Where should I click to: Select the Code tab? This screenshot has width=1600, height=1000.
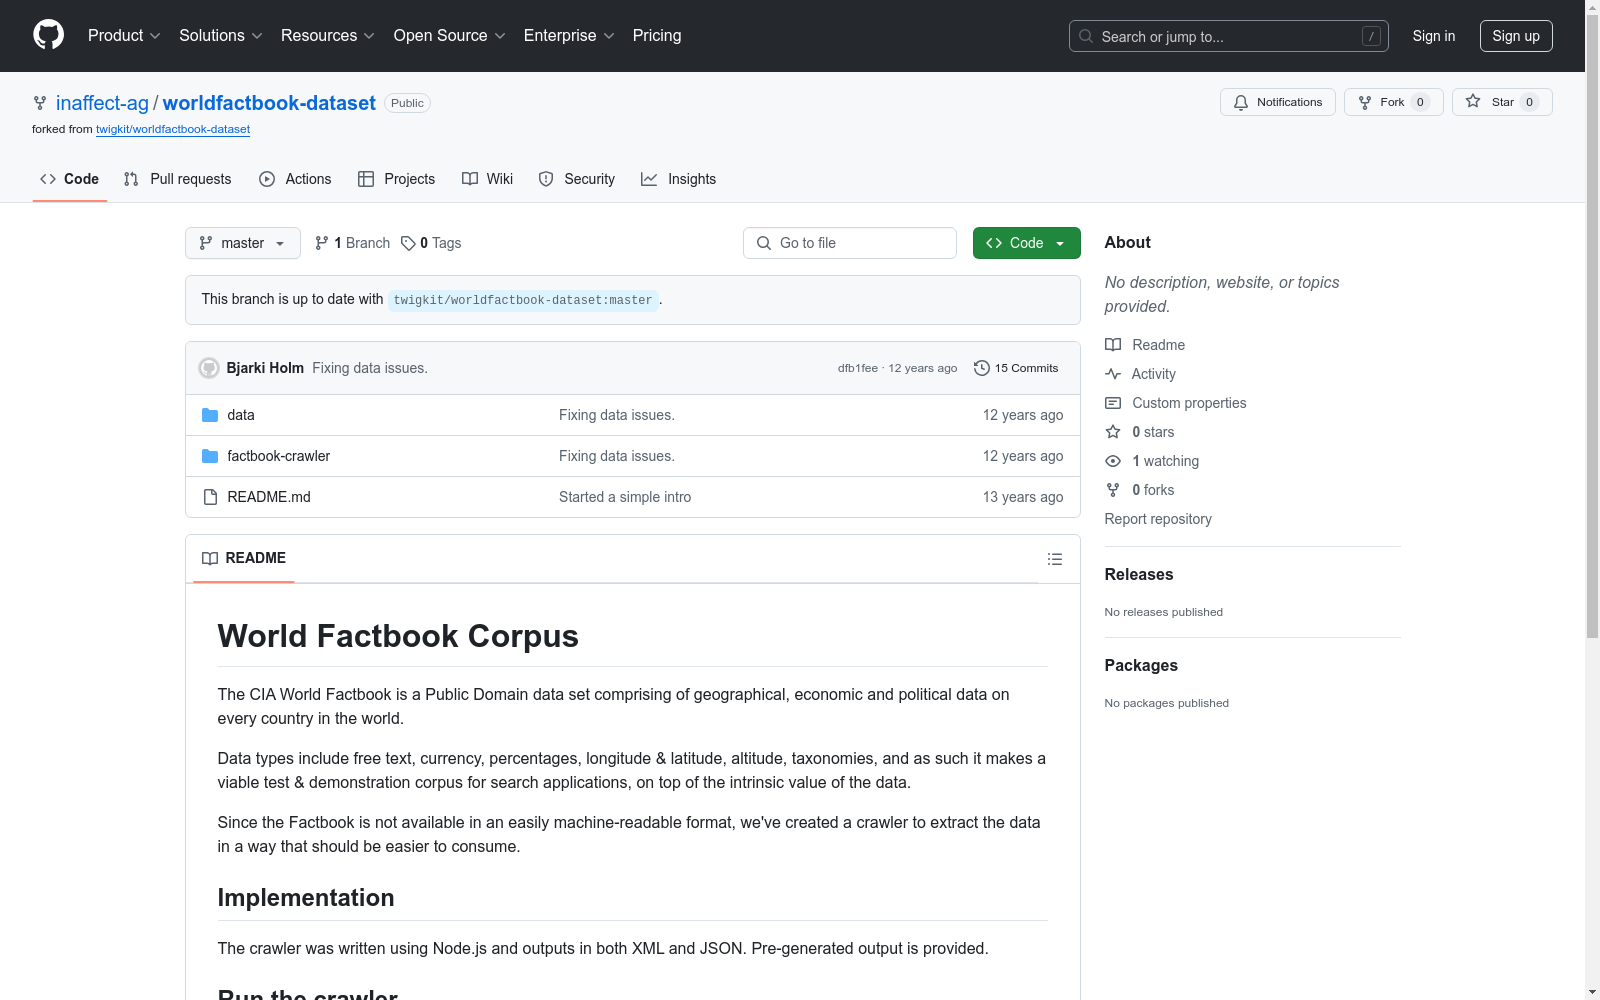(70, 179)
